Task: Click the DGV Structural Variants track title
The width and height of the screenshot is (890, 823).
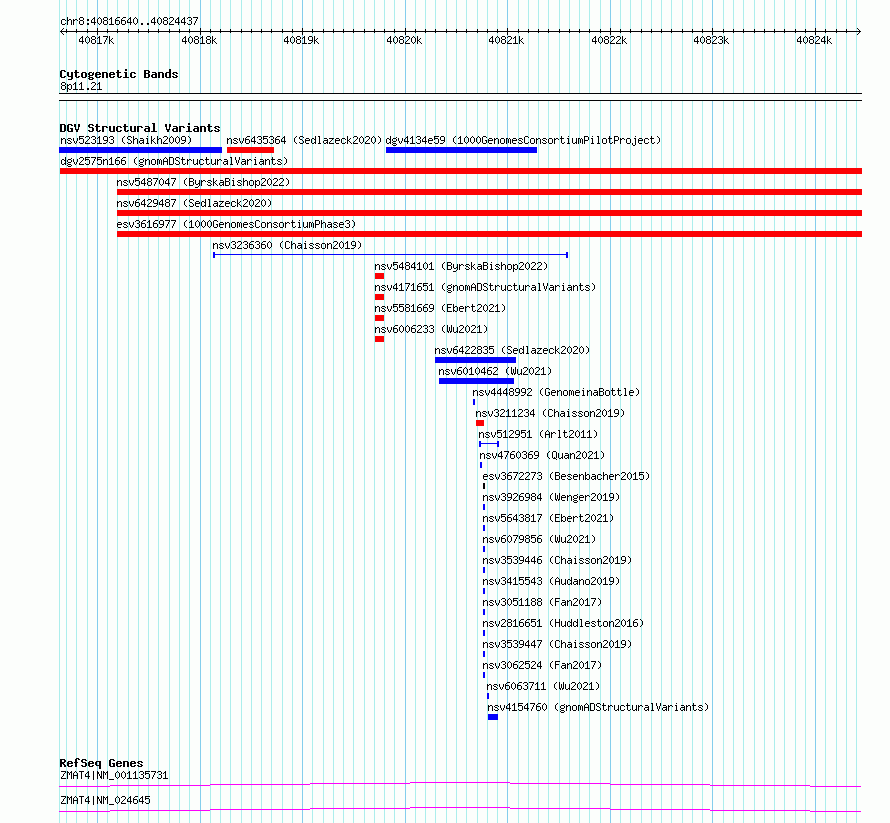Action: click(140, 128)
